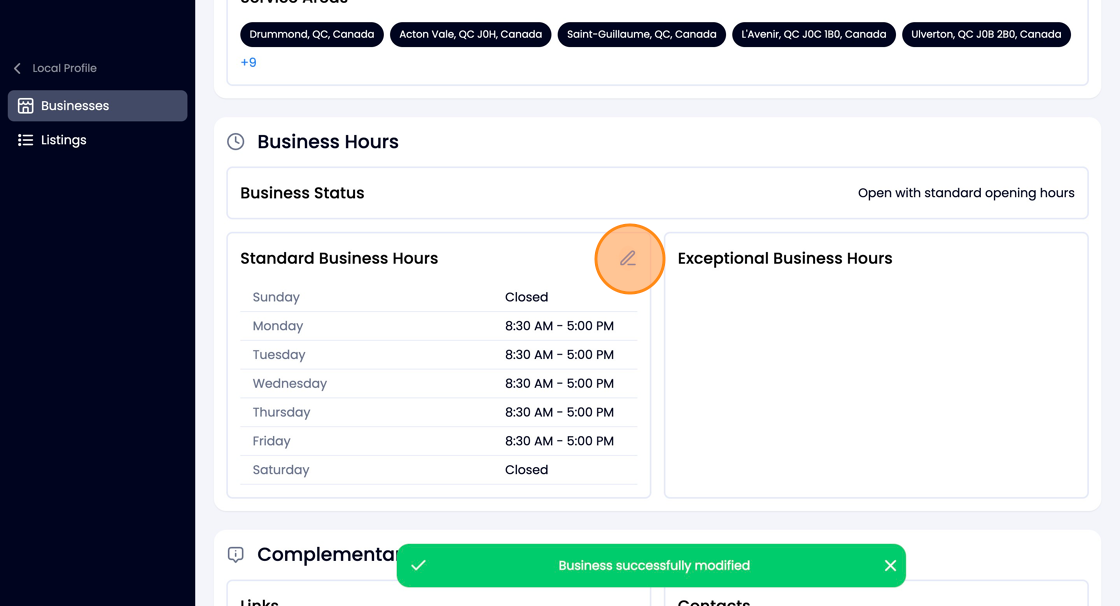Click the Sunday row label
This screenshot has height=606, width=1120.
click(276, 297)
